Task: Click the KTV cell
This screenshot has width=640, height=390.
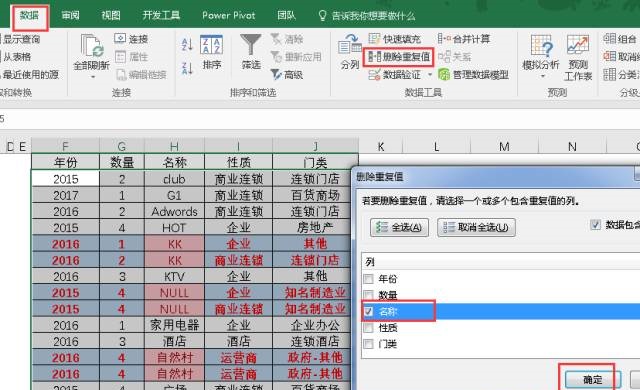Action: 174,277
